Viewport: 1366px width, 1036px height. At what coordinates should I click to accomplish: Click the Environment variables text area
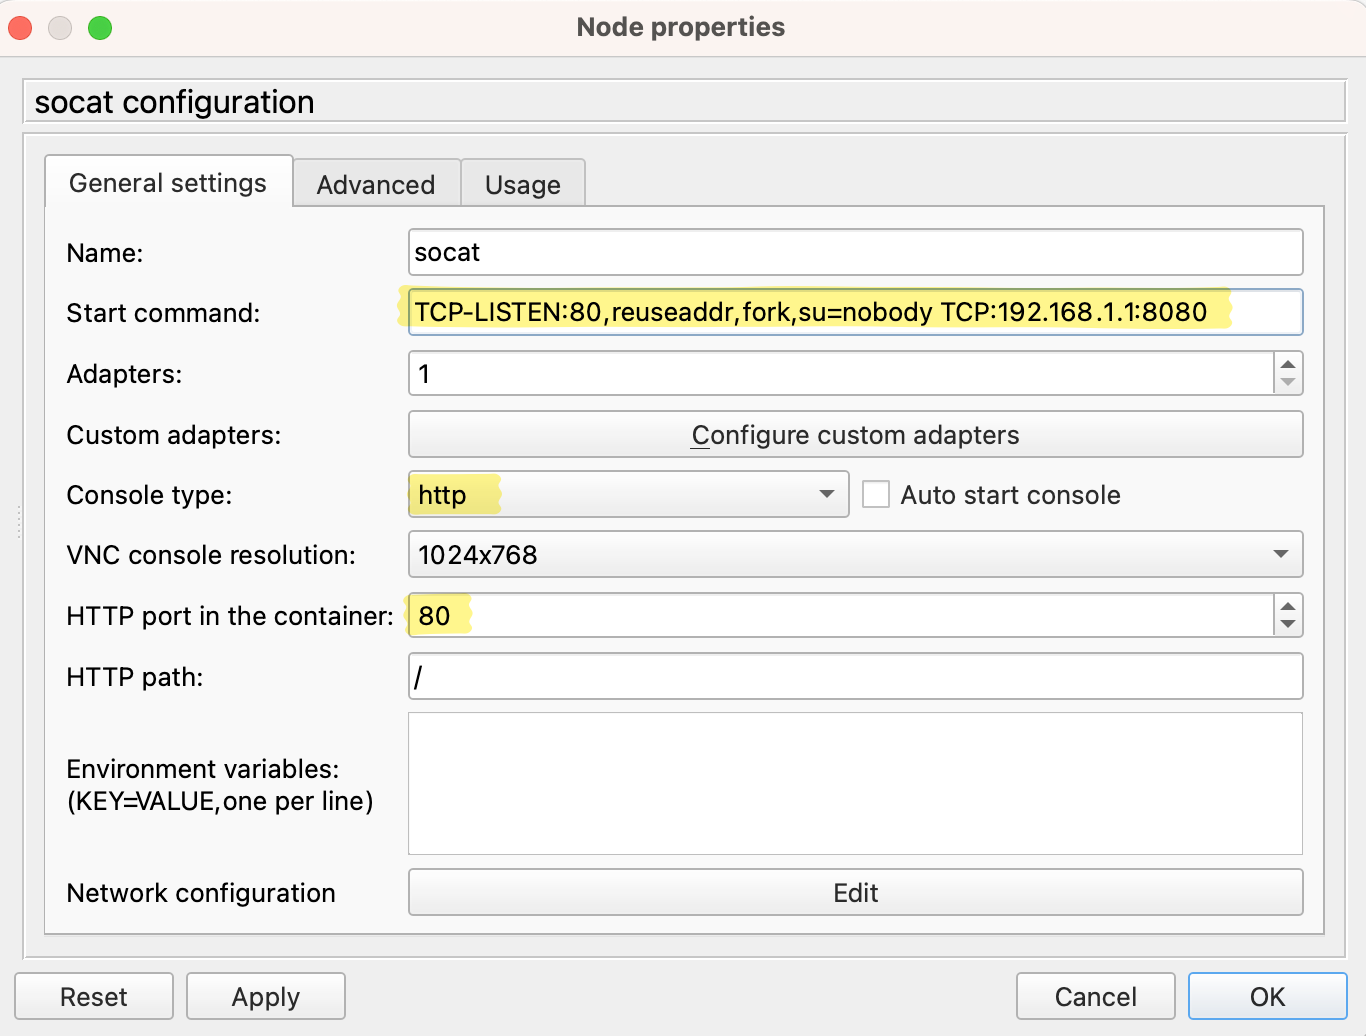[855, 783]
